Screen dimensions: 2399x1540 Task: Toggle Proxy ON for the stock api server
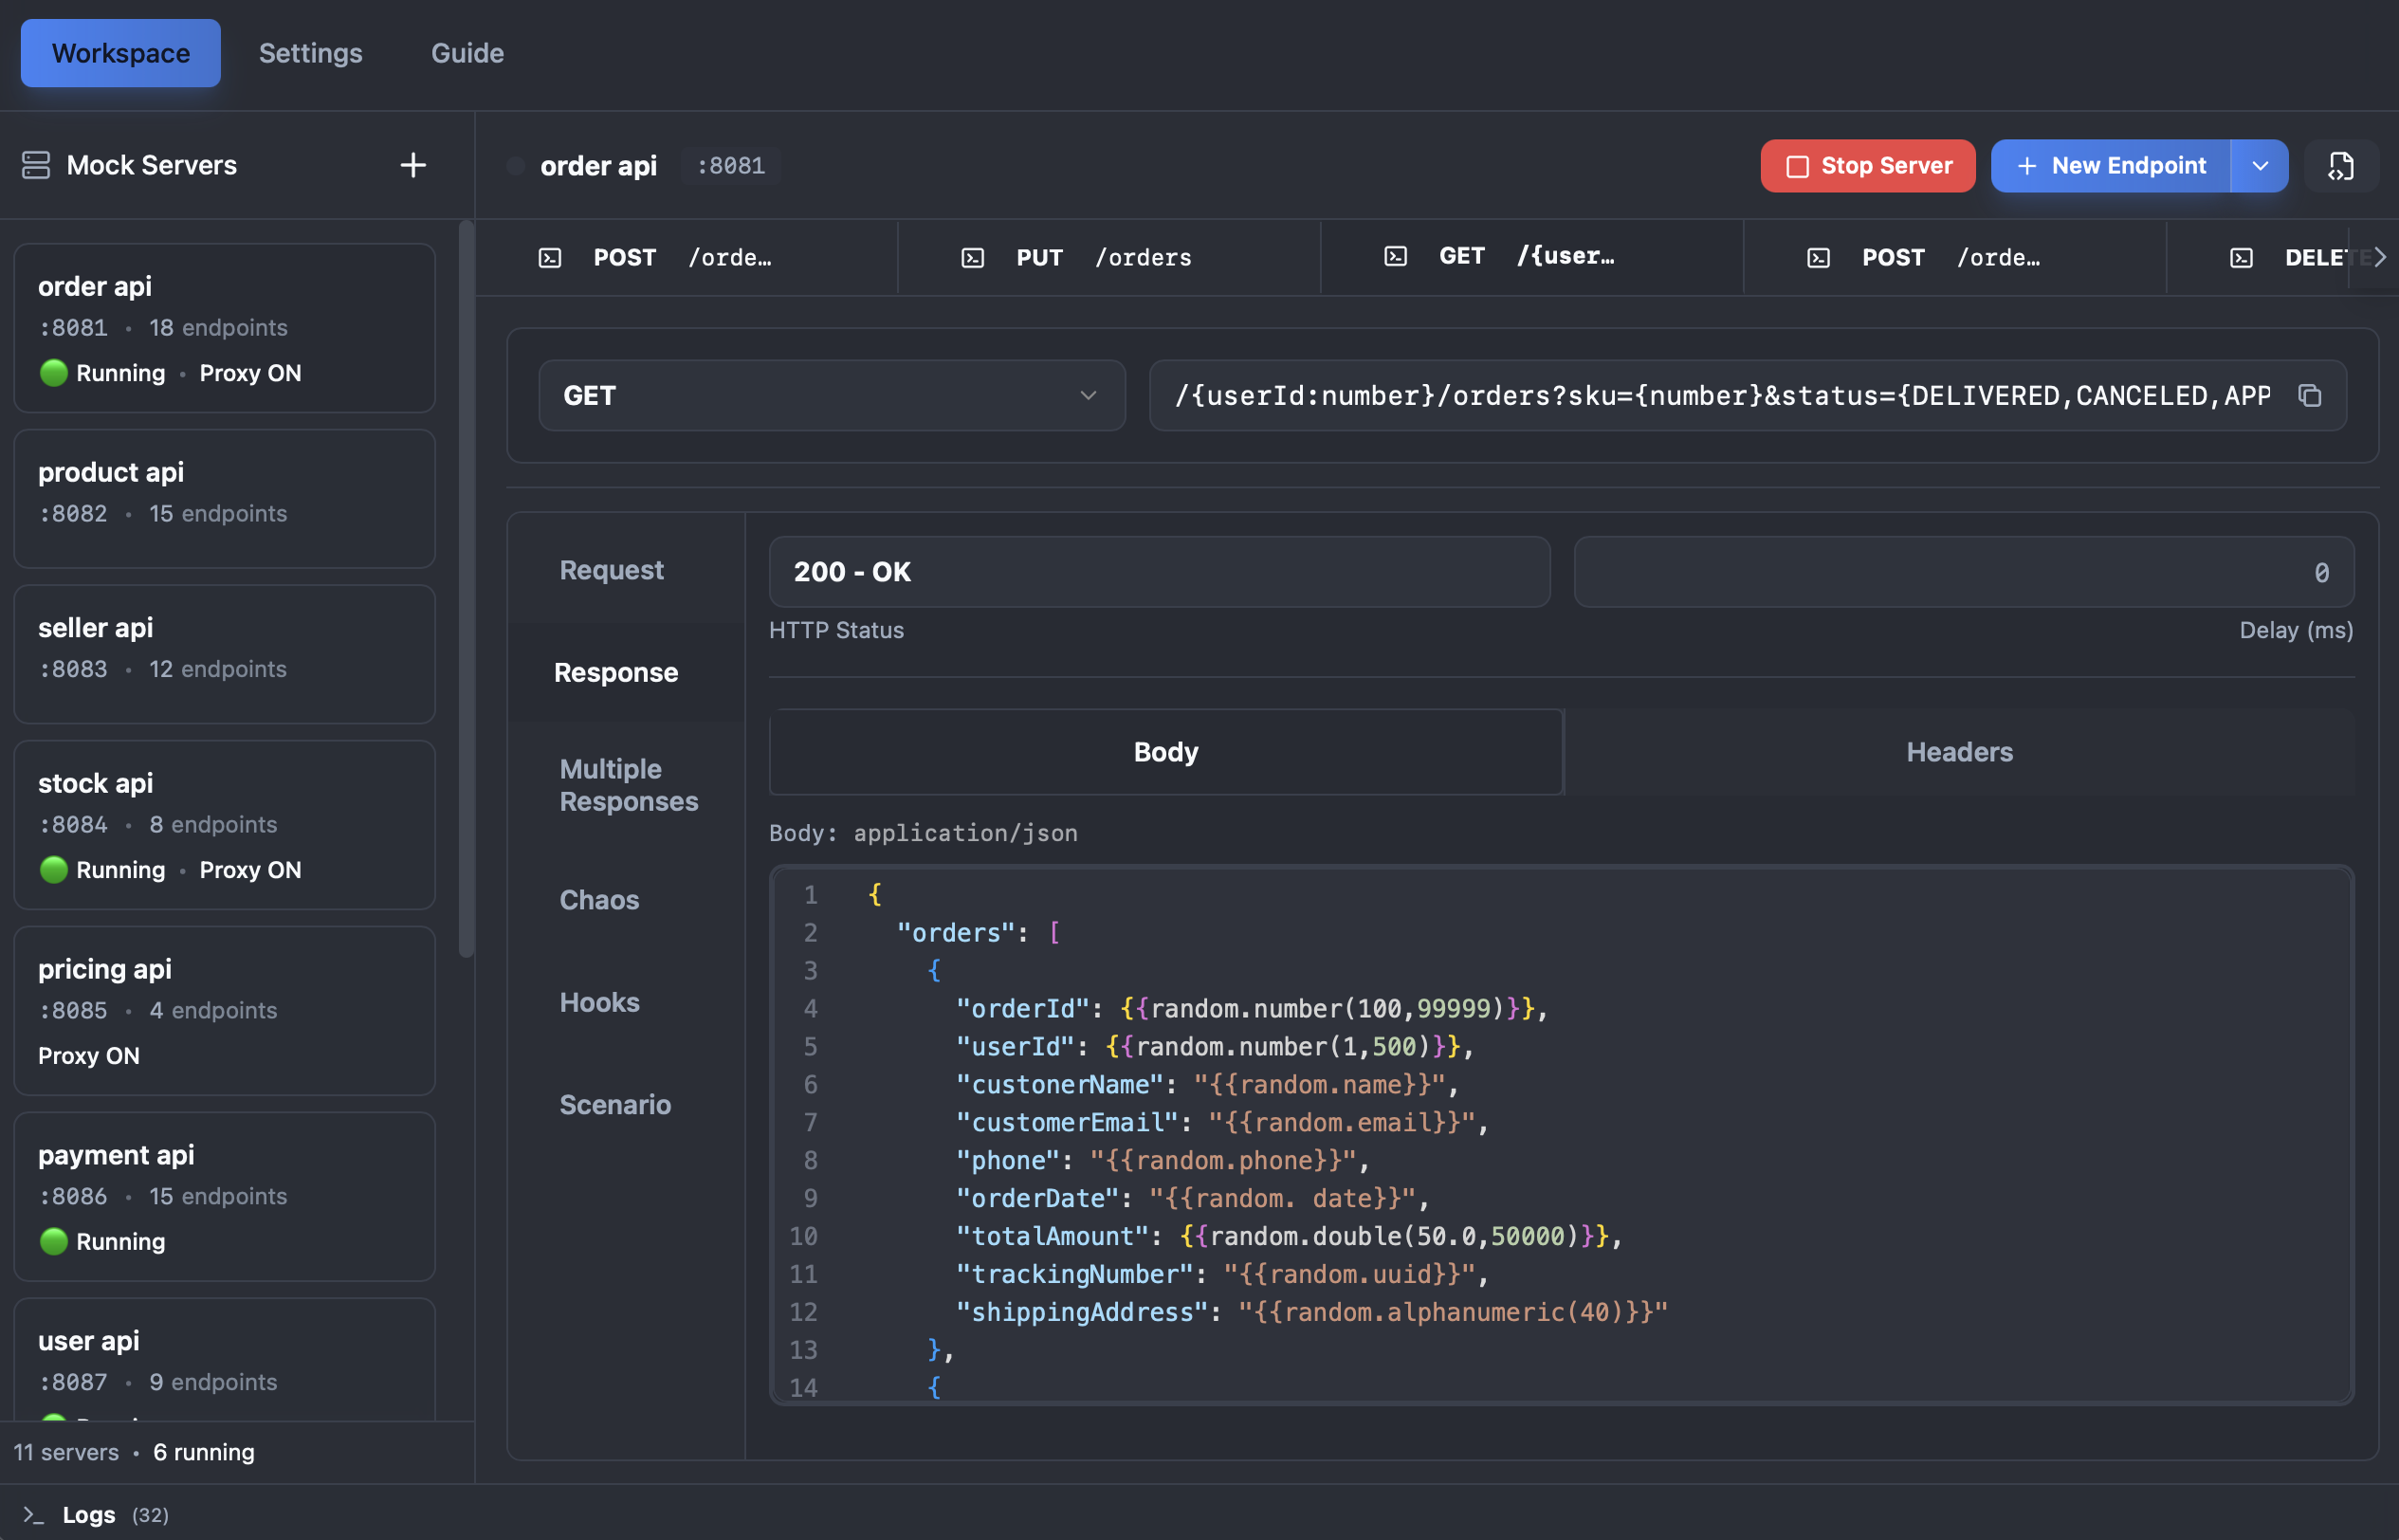click(x=251, y=869)
